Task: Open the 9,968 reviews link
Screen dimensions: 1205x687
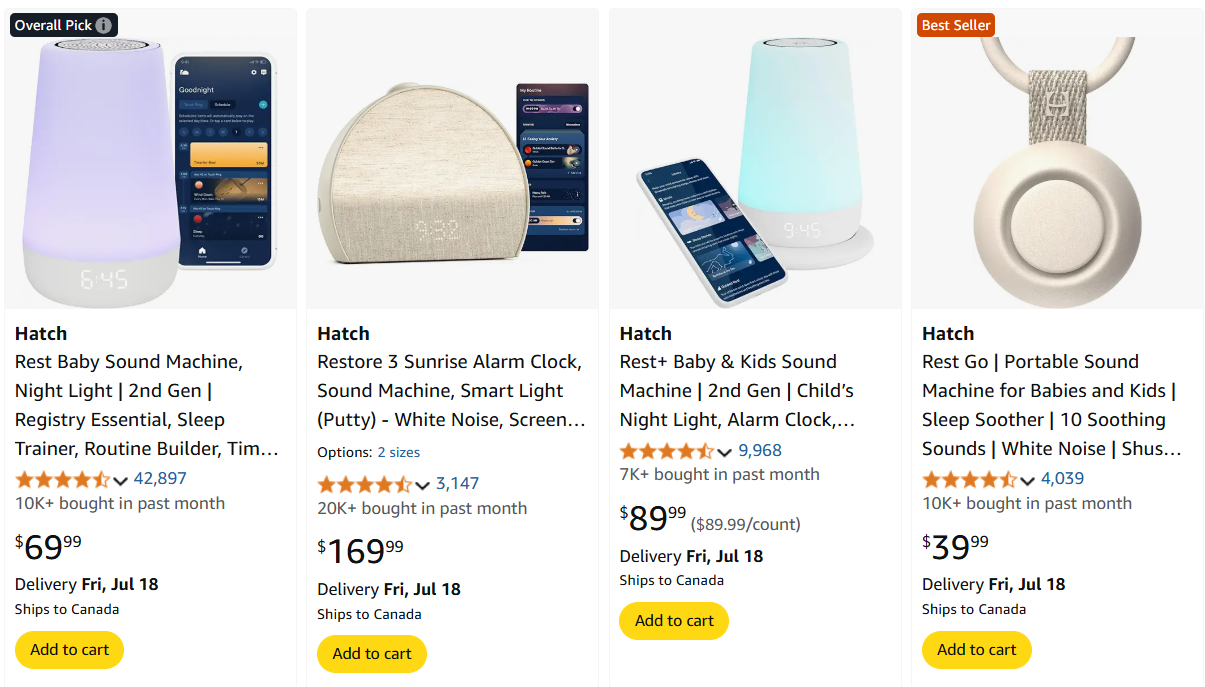Action: pyautogui.click(x=760, y=451)
